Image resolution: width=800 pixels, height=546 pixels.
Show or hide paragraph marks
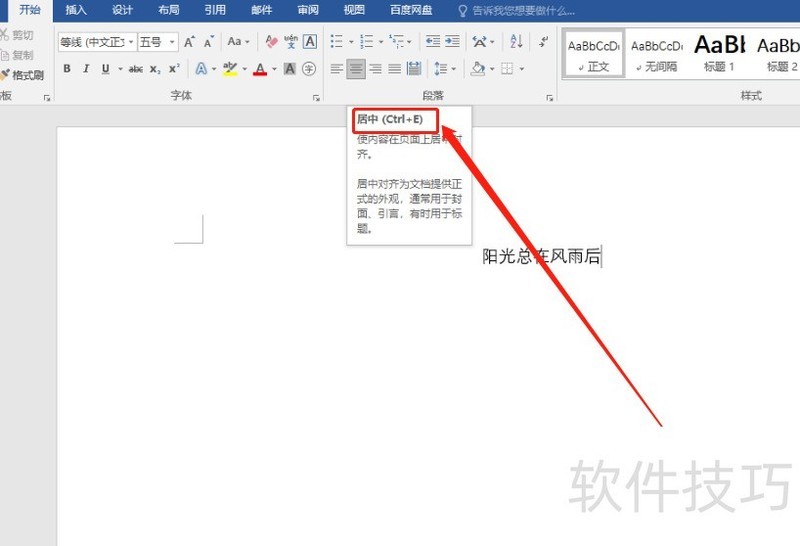544,41
